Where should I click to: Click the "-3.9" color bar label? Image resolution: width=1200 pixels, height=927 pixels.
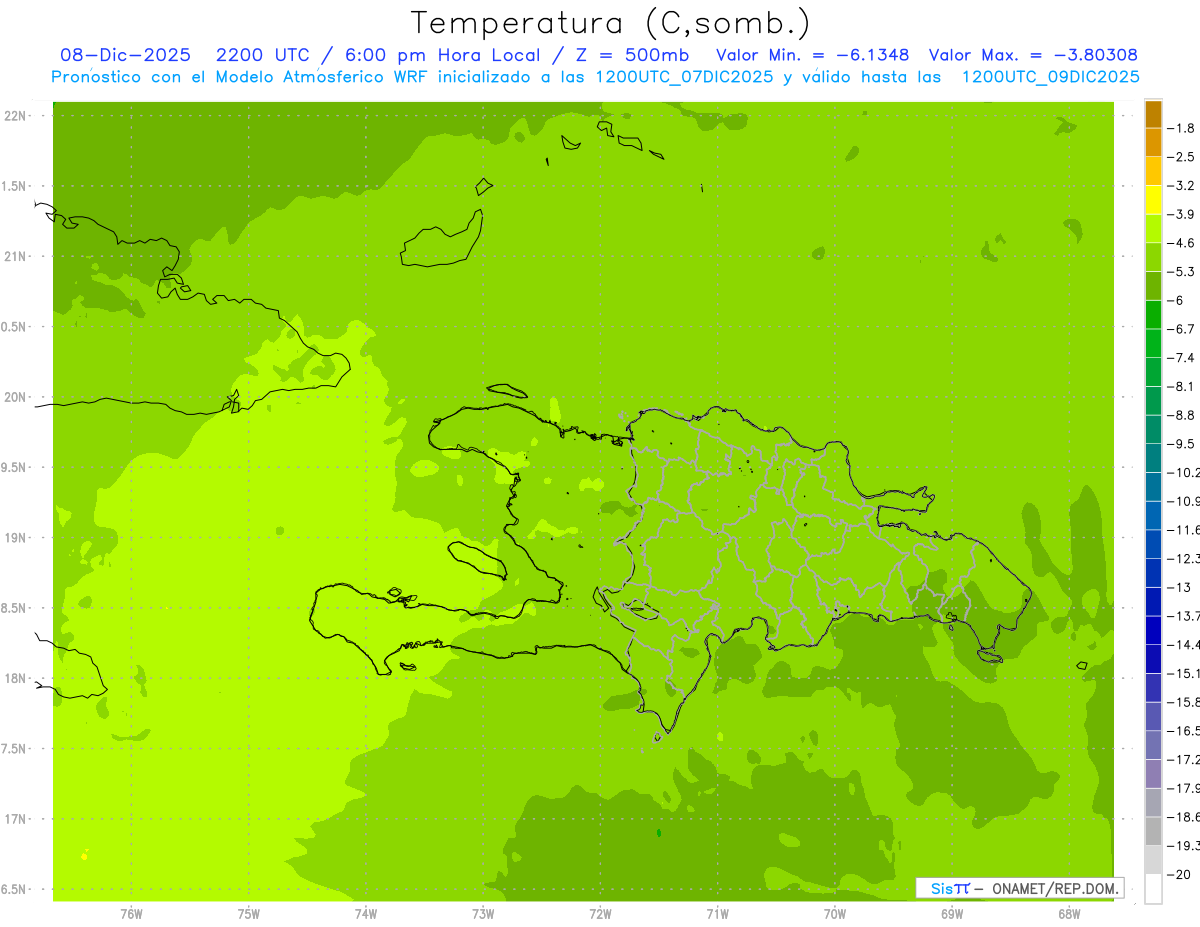[1181, 214]
